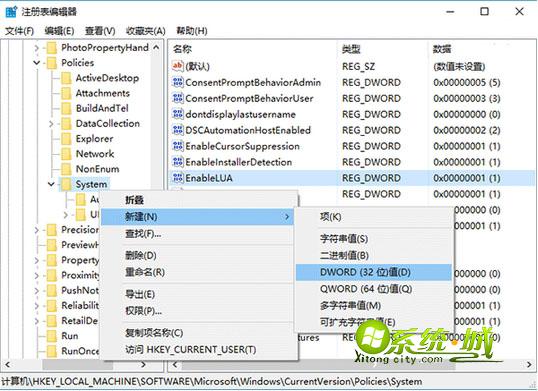Select 二进制值(B) in the submenu

[373, 255]
